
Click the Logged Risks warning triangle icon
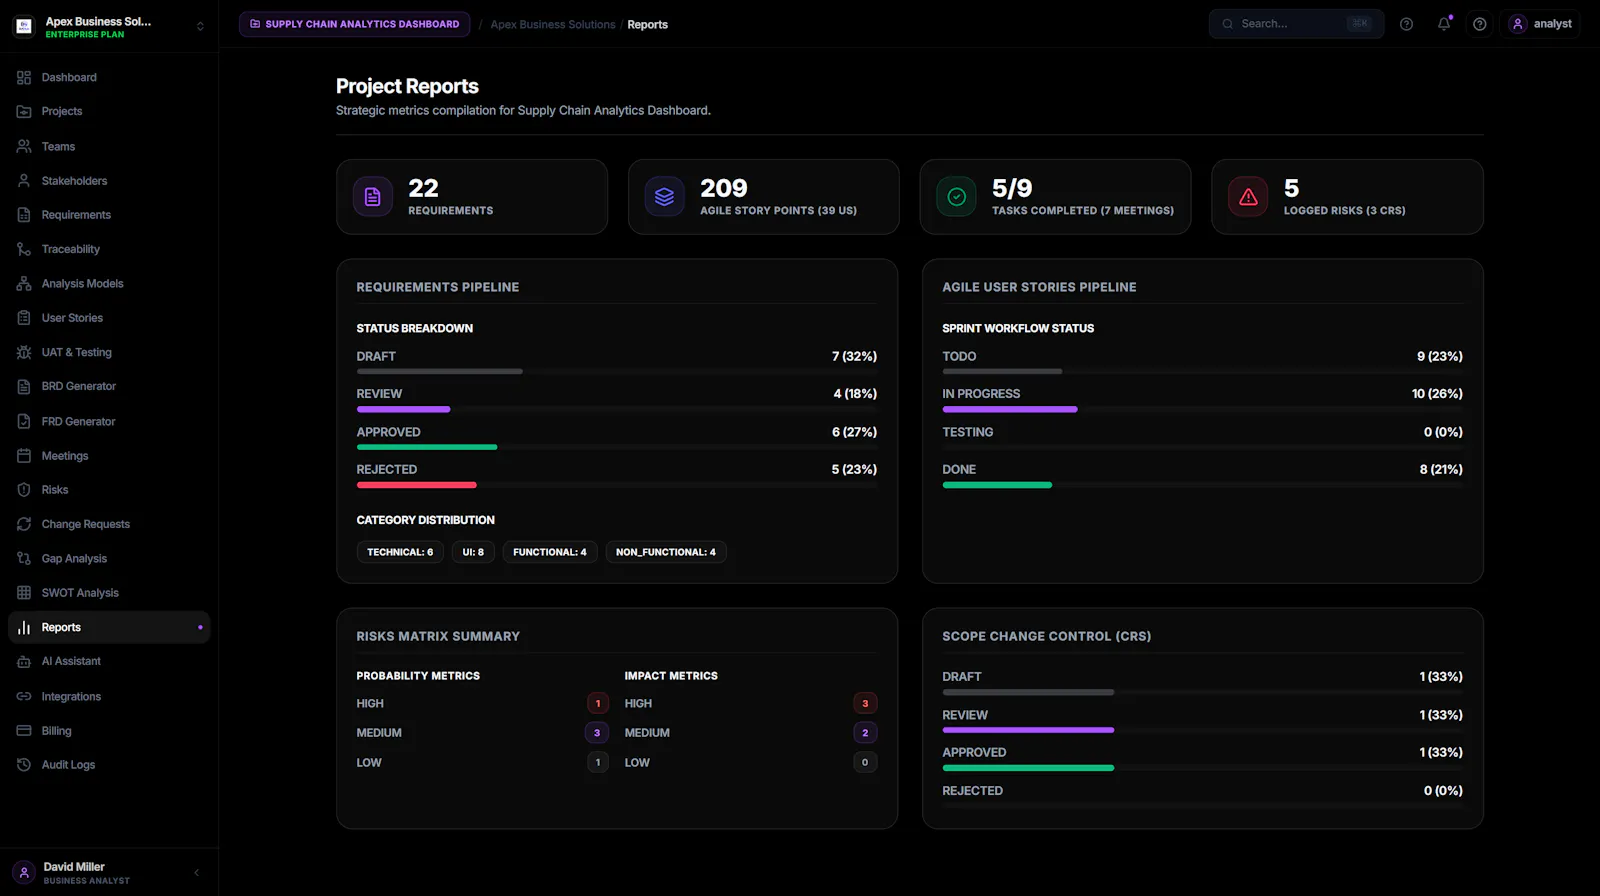(x=1249, y=197)
